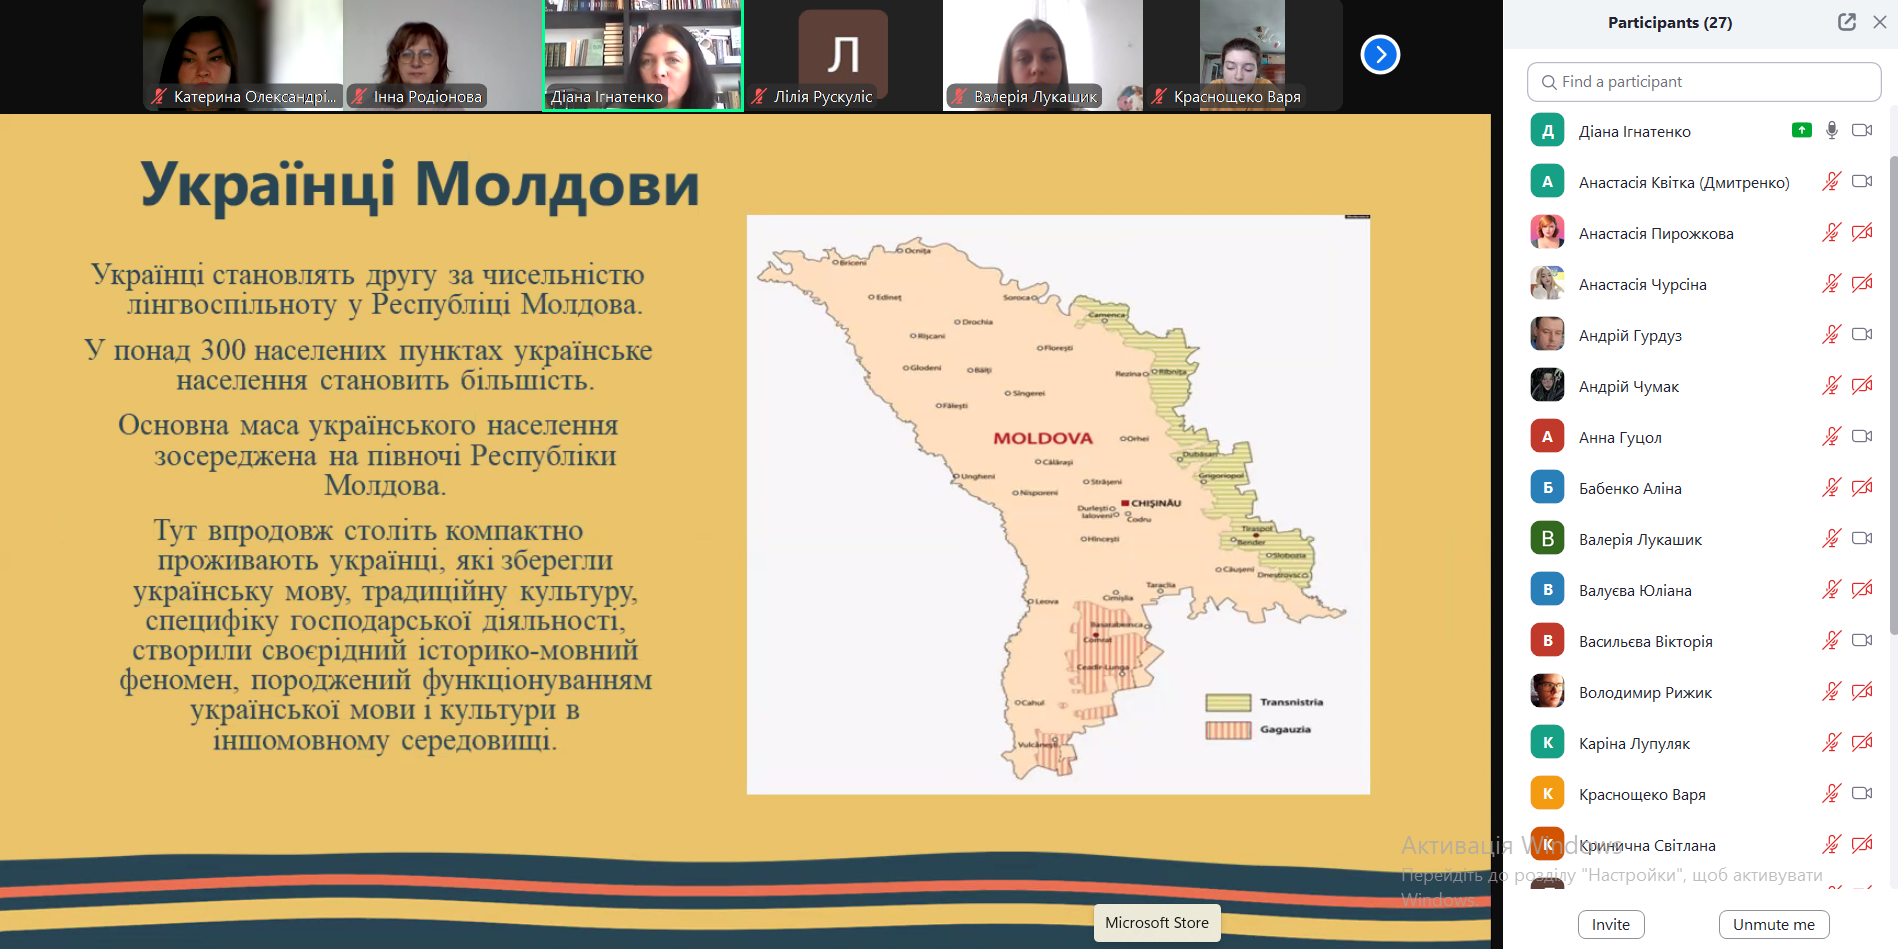Viewport: 1898px width, 949px height.
Task: Click Володимир Рижик's profile avatar
Action: point(1547,692)
